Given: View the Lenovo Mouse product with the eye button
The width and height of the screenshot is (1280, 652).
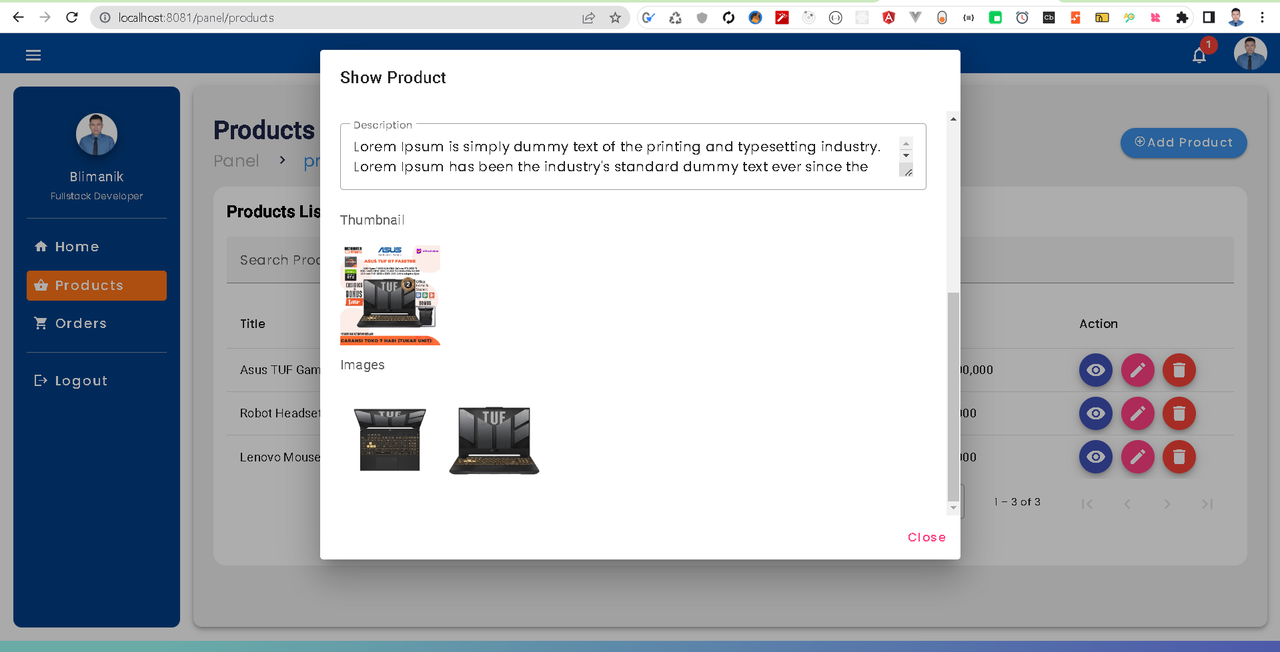Looking at the screenshot, I should [x=1096, y=457].
